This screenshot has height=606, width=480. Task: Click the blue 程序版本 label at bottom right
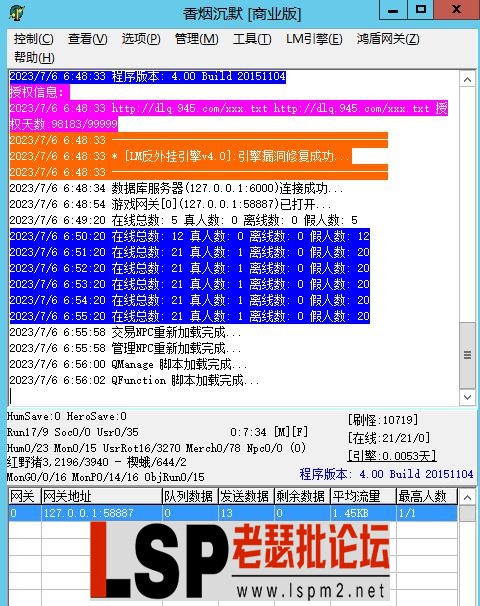click(x=386, y=474)
